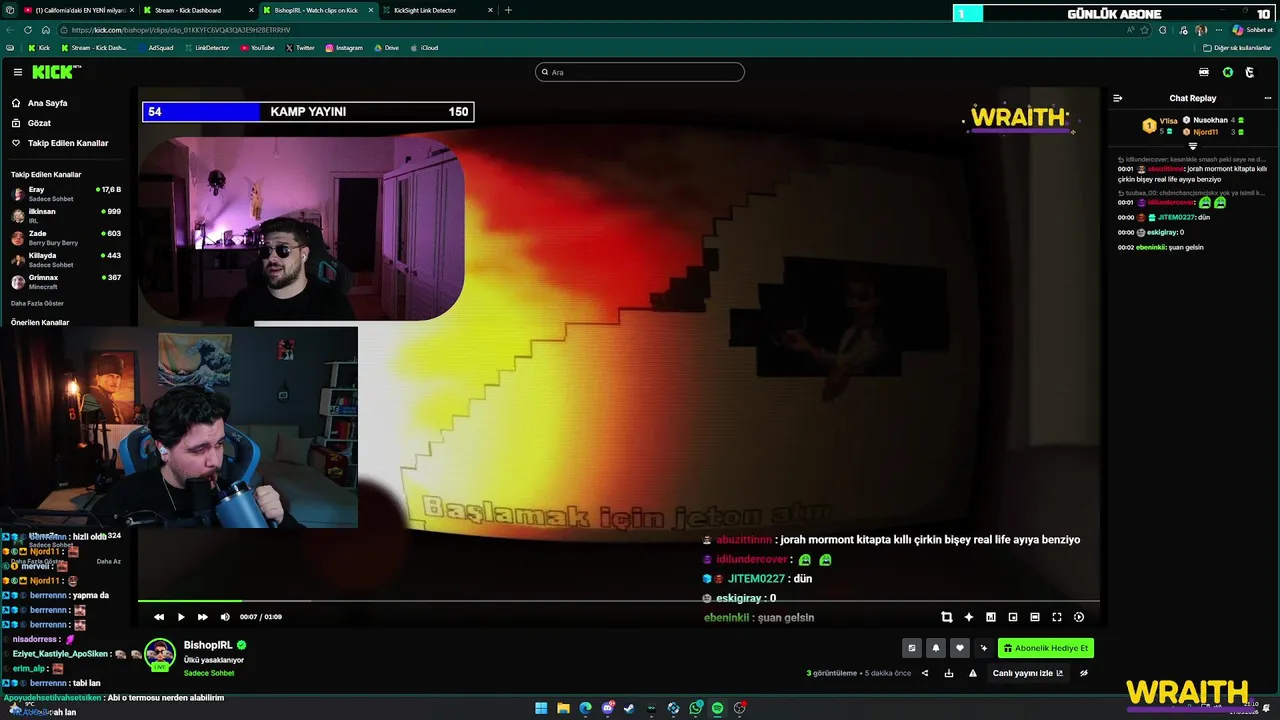This screenshot has height=720, width=1280.
Task: Open Killayda channel in sidebar
Action: click(66, 259)
